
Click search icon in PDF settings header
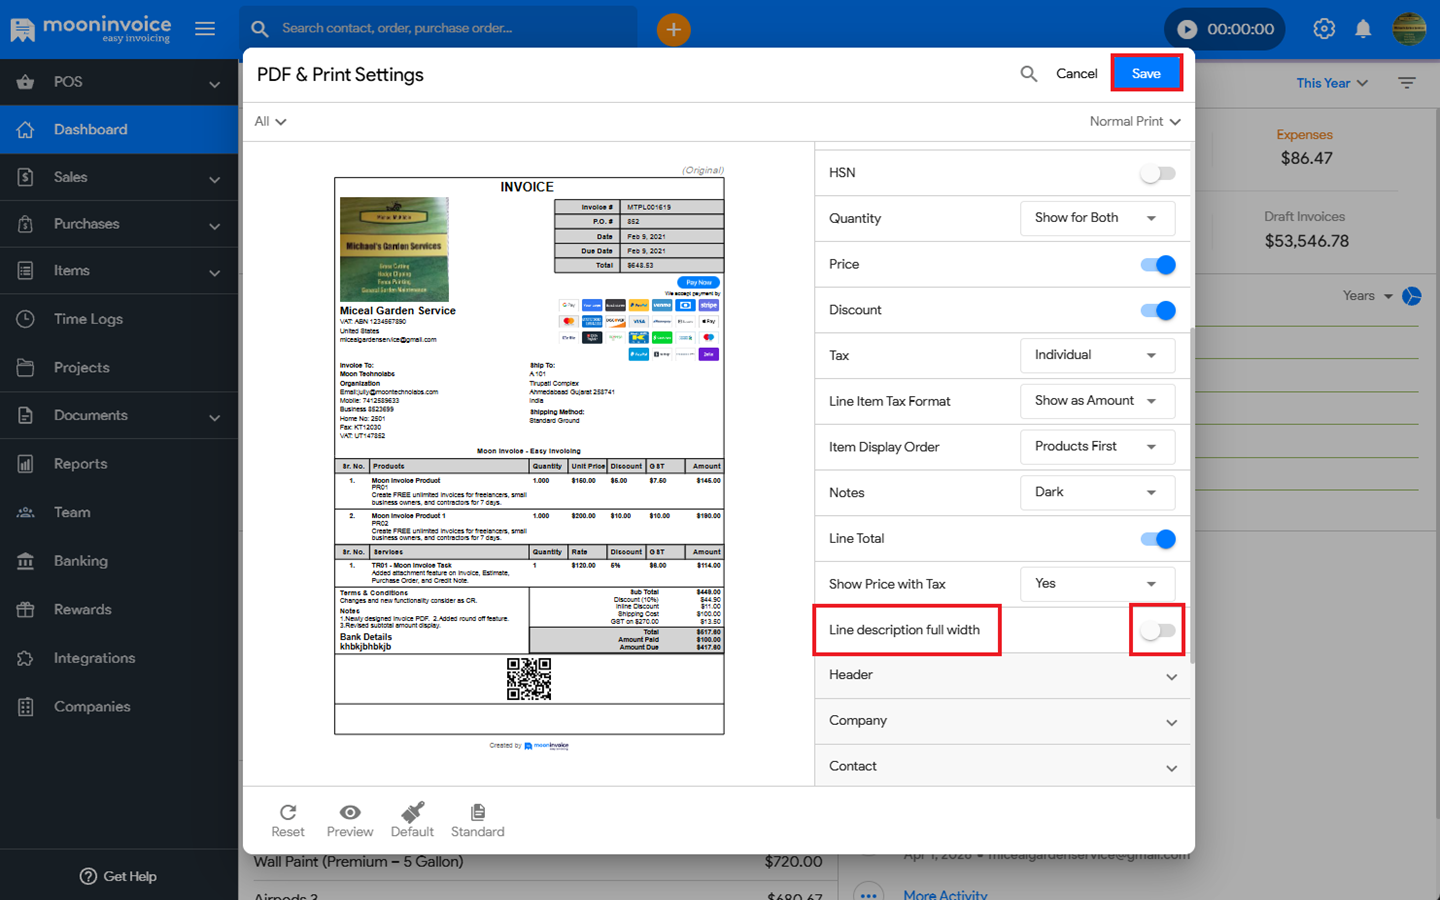click(1028, 74)
